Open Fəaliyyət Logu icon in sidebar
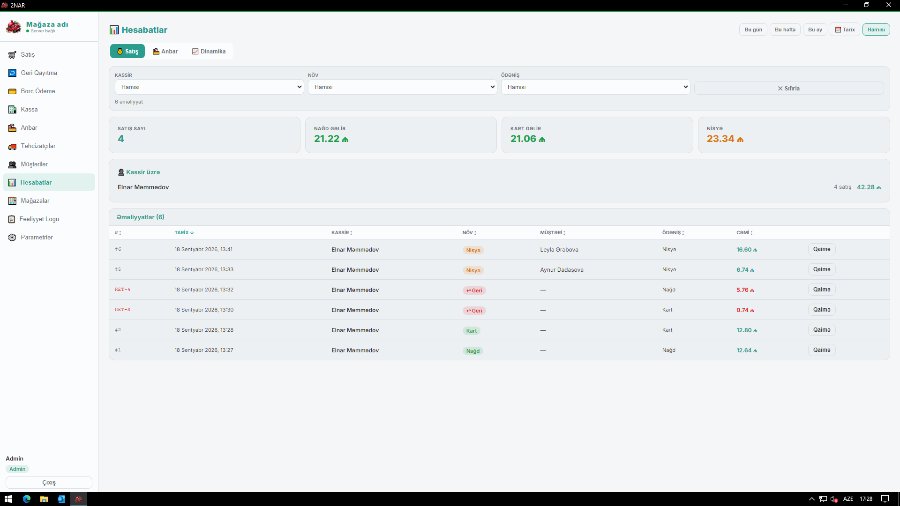 [11, 219]
